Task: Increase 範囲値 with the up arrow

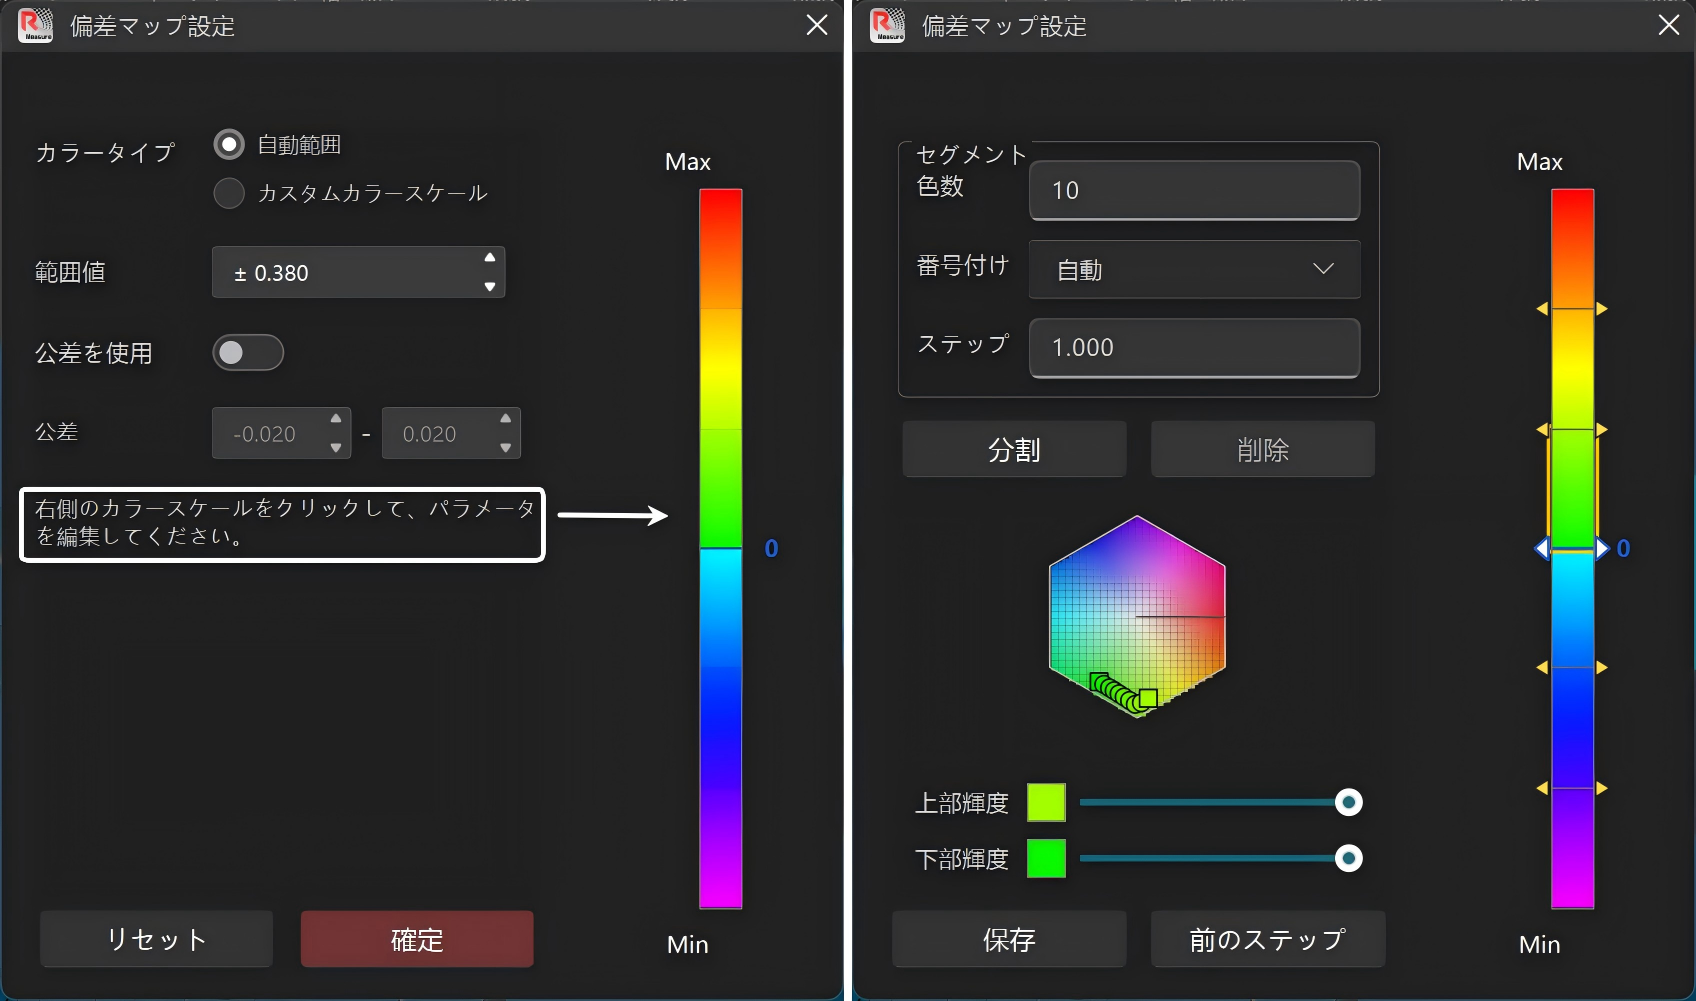Action: 490,258
